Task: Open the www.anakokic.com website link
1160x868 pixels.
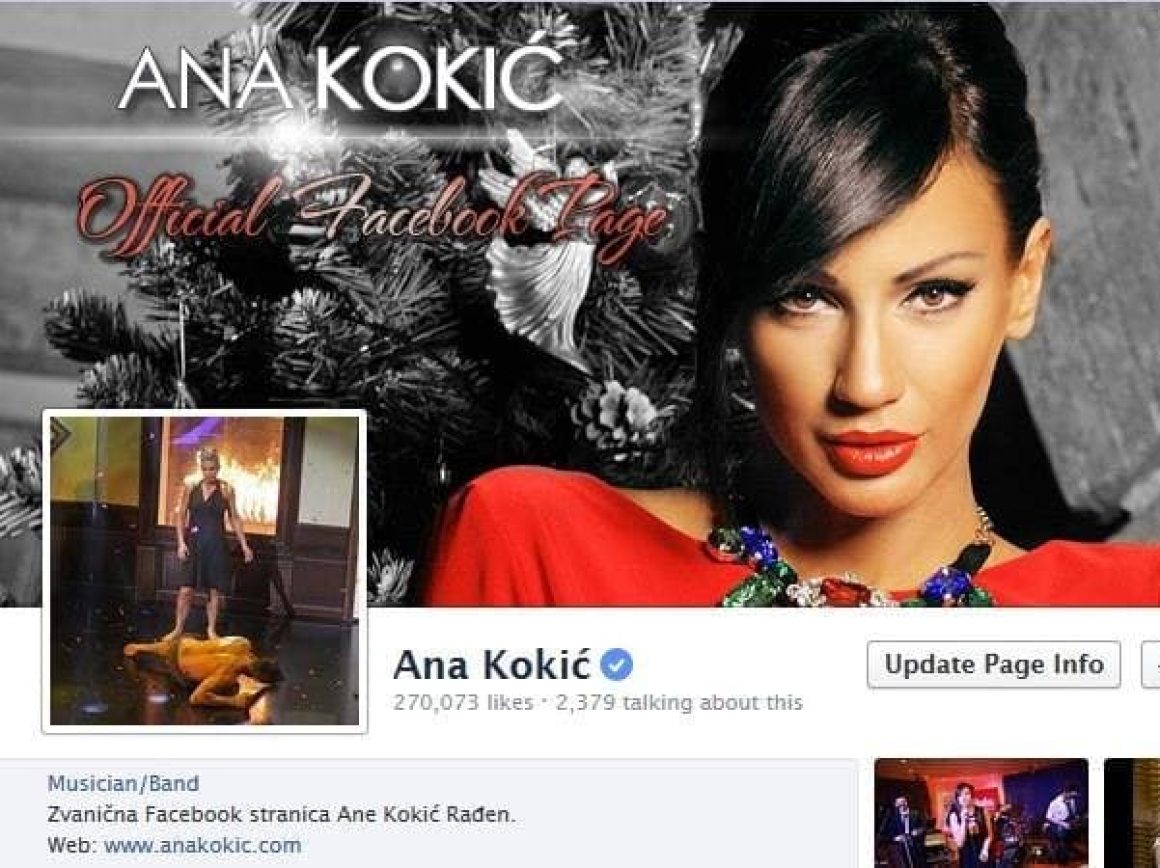Action: (203, 845)
